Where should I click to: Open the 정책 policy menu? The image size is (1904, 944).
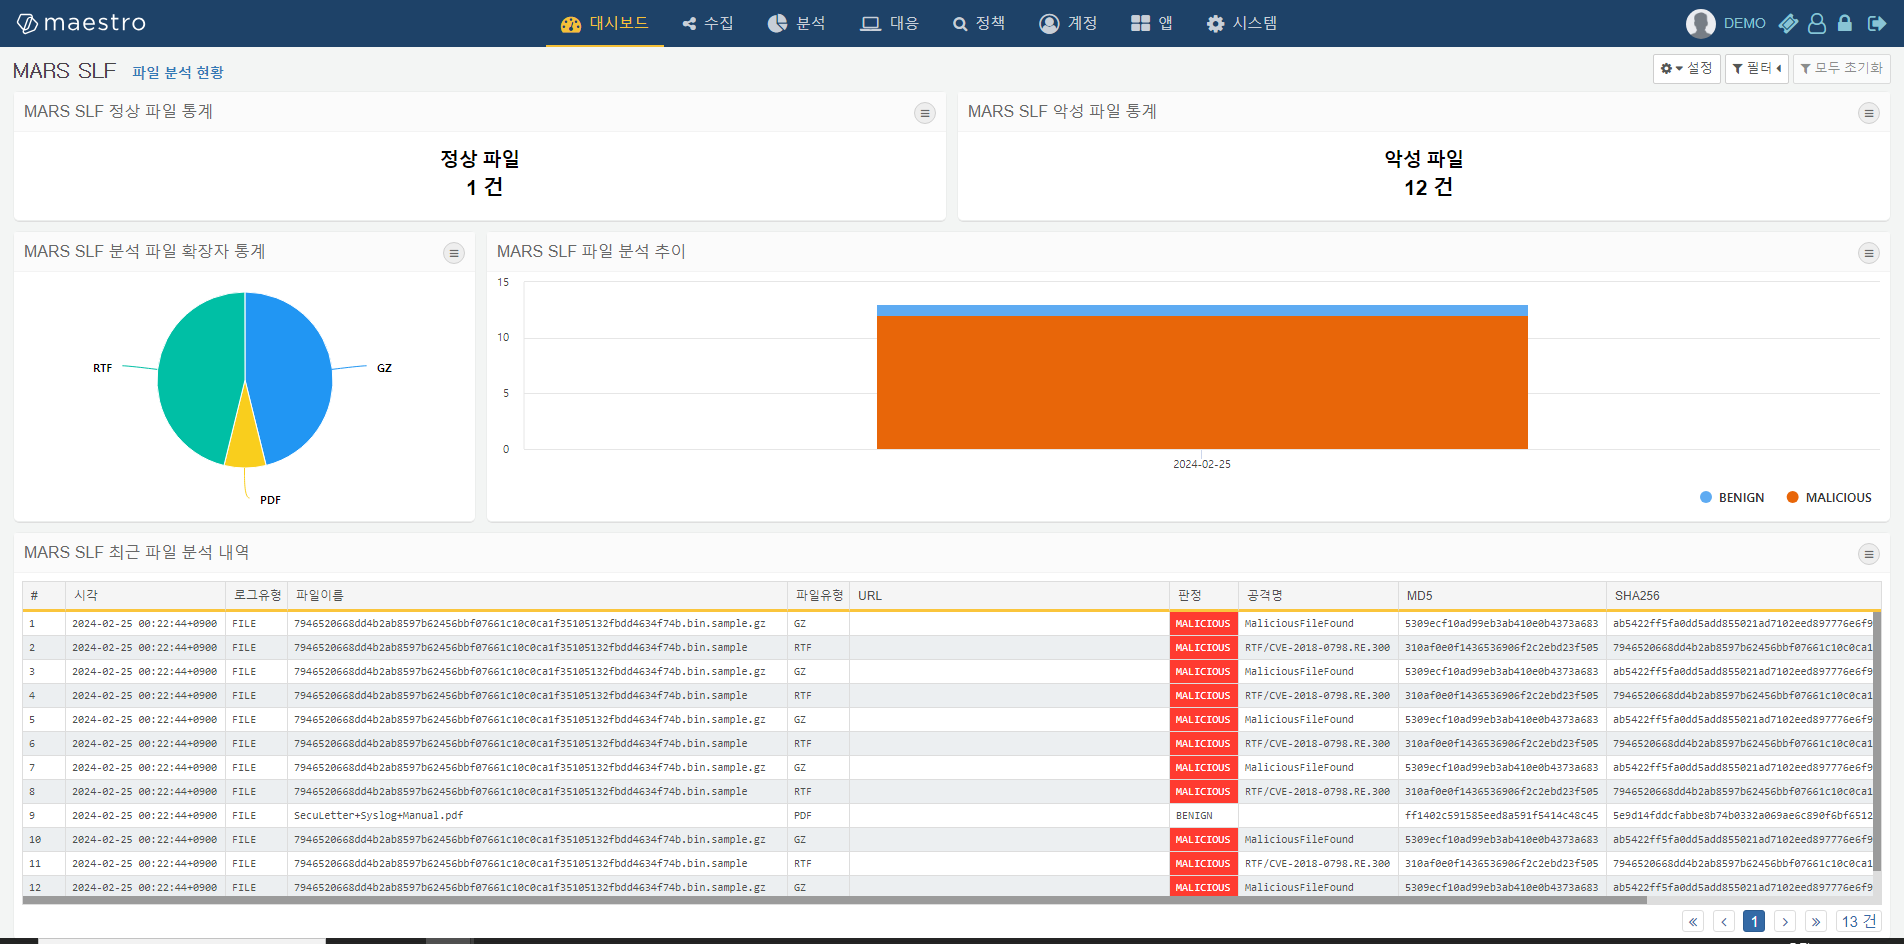point(979,23)
